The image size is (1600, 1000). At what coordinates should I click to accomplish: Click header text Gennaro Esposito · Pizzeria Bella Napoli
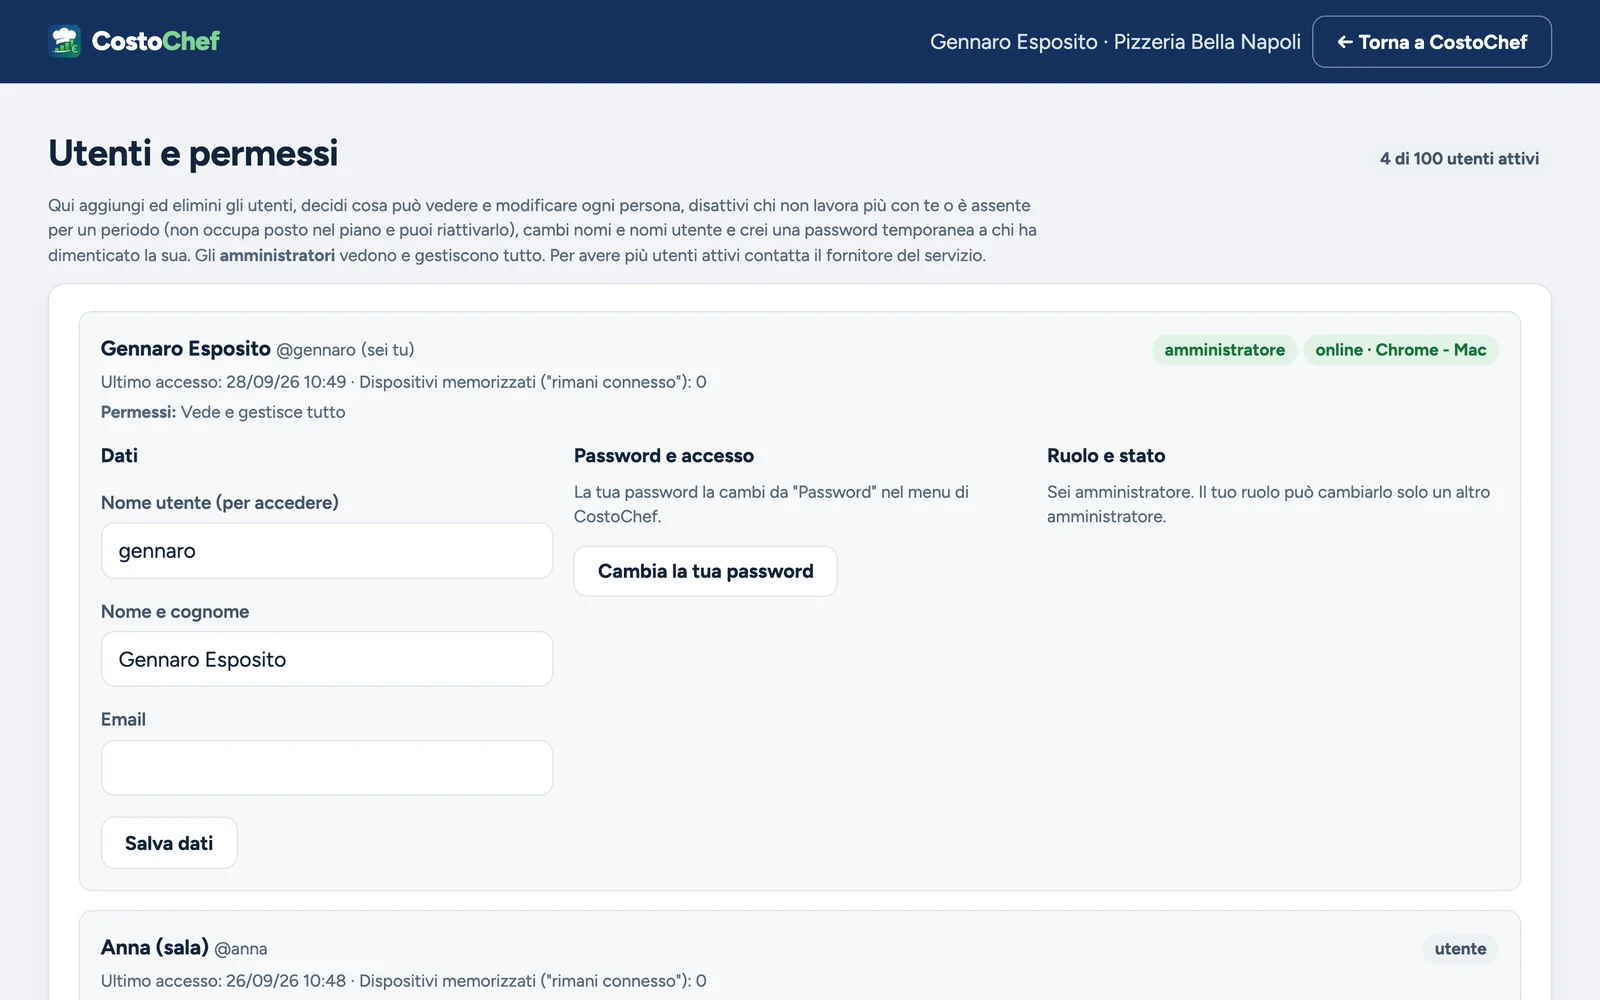pyautogui.click(x=1115, y=42)
